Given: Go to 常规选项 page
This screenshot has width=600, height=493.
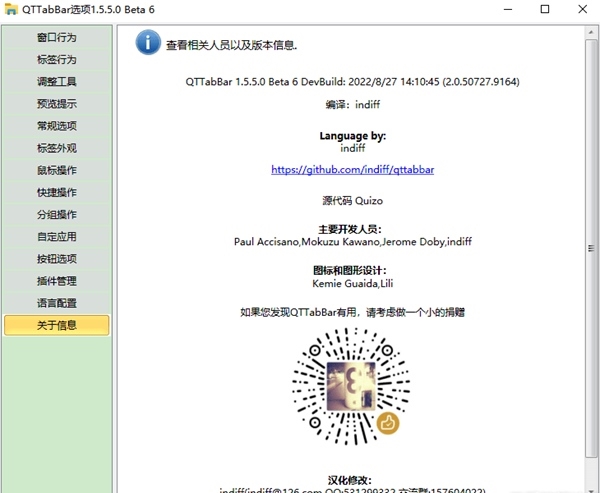Looking at the screenshot, I should [x=57, y=126].
